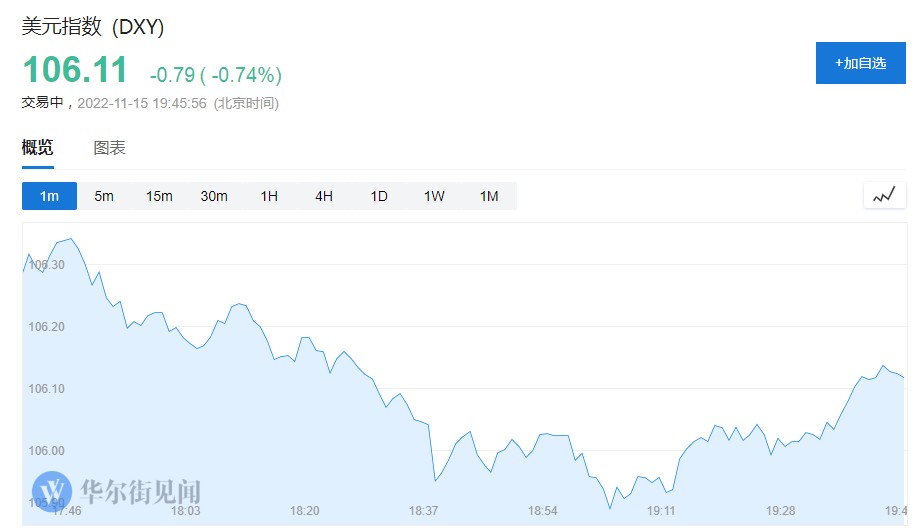Select the 1M monthly interval

tap(489, 196)
